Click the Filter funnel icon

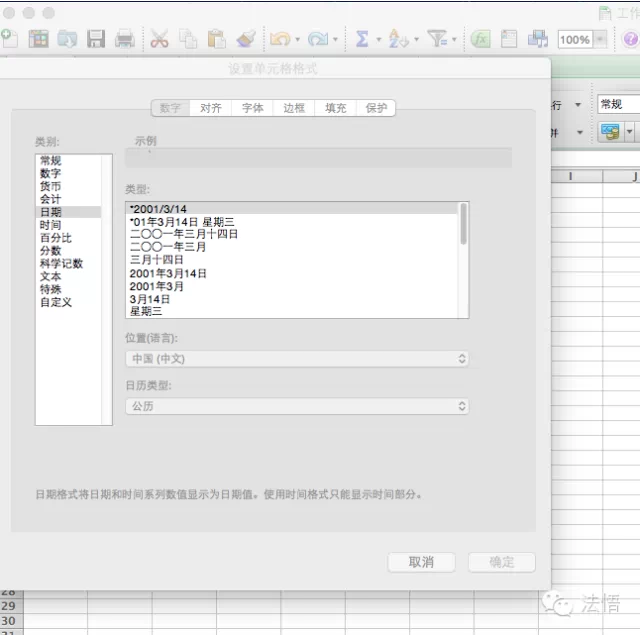(x=438, y=39)
